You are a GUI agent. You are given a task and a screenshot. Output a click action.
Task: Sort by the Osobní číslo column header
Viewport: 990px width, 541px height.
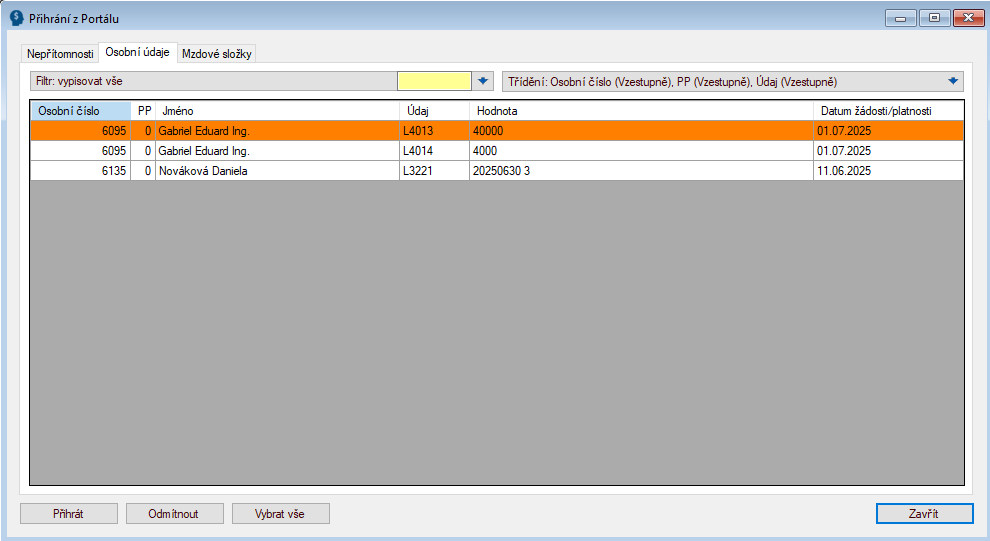[80, 110]
